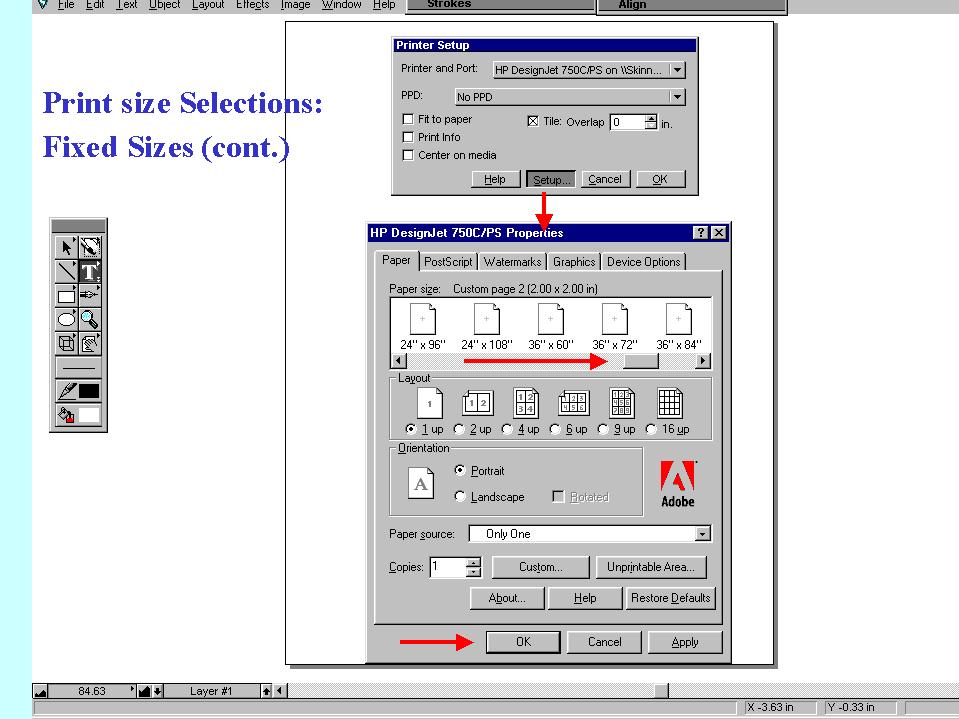The image size is (959, 719).
Task: Select the diagonal line tool
Action: click(x=66, y=271)
